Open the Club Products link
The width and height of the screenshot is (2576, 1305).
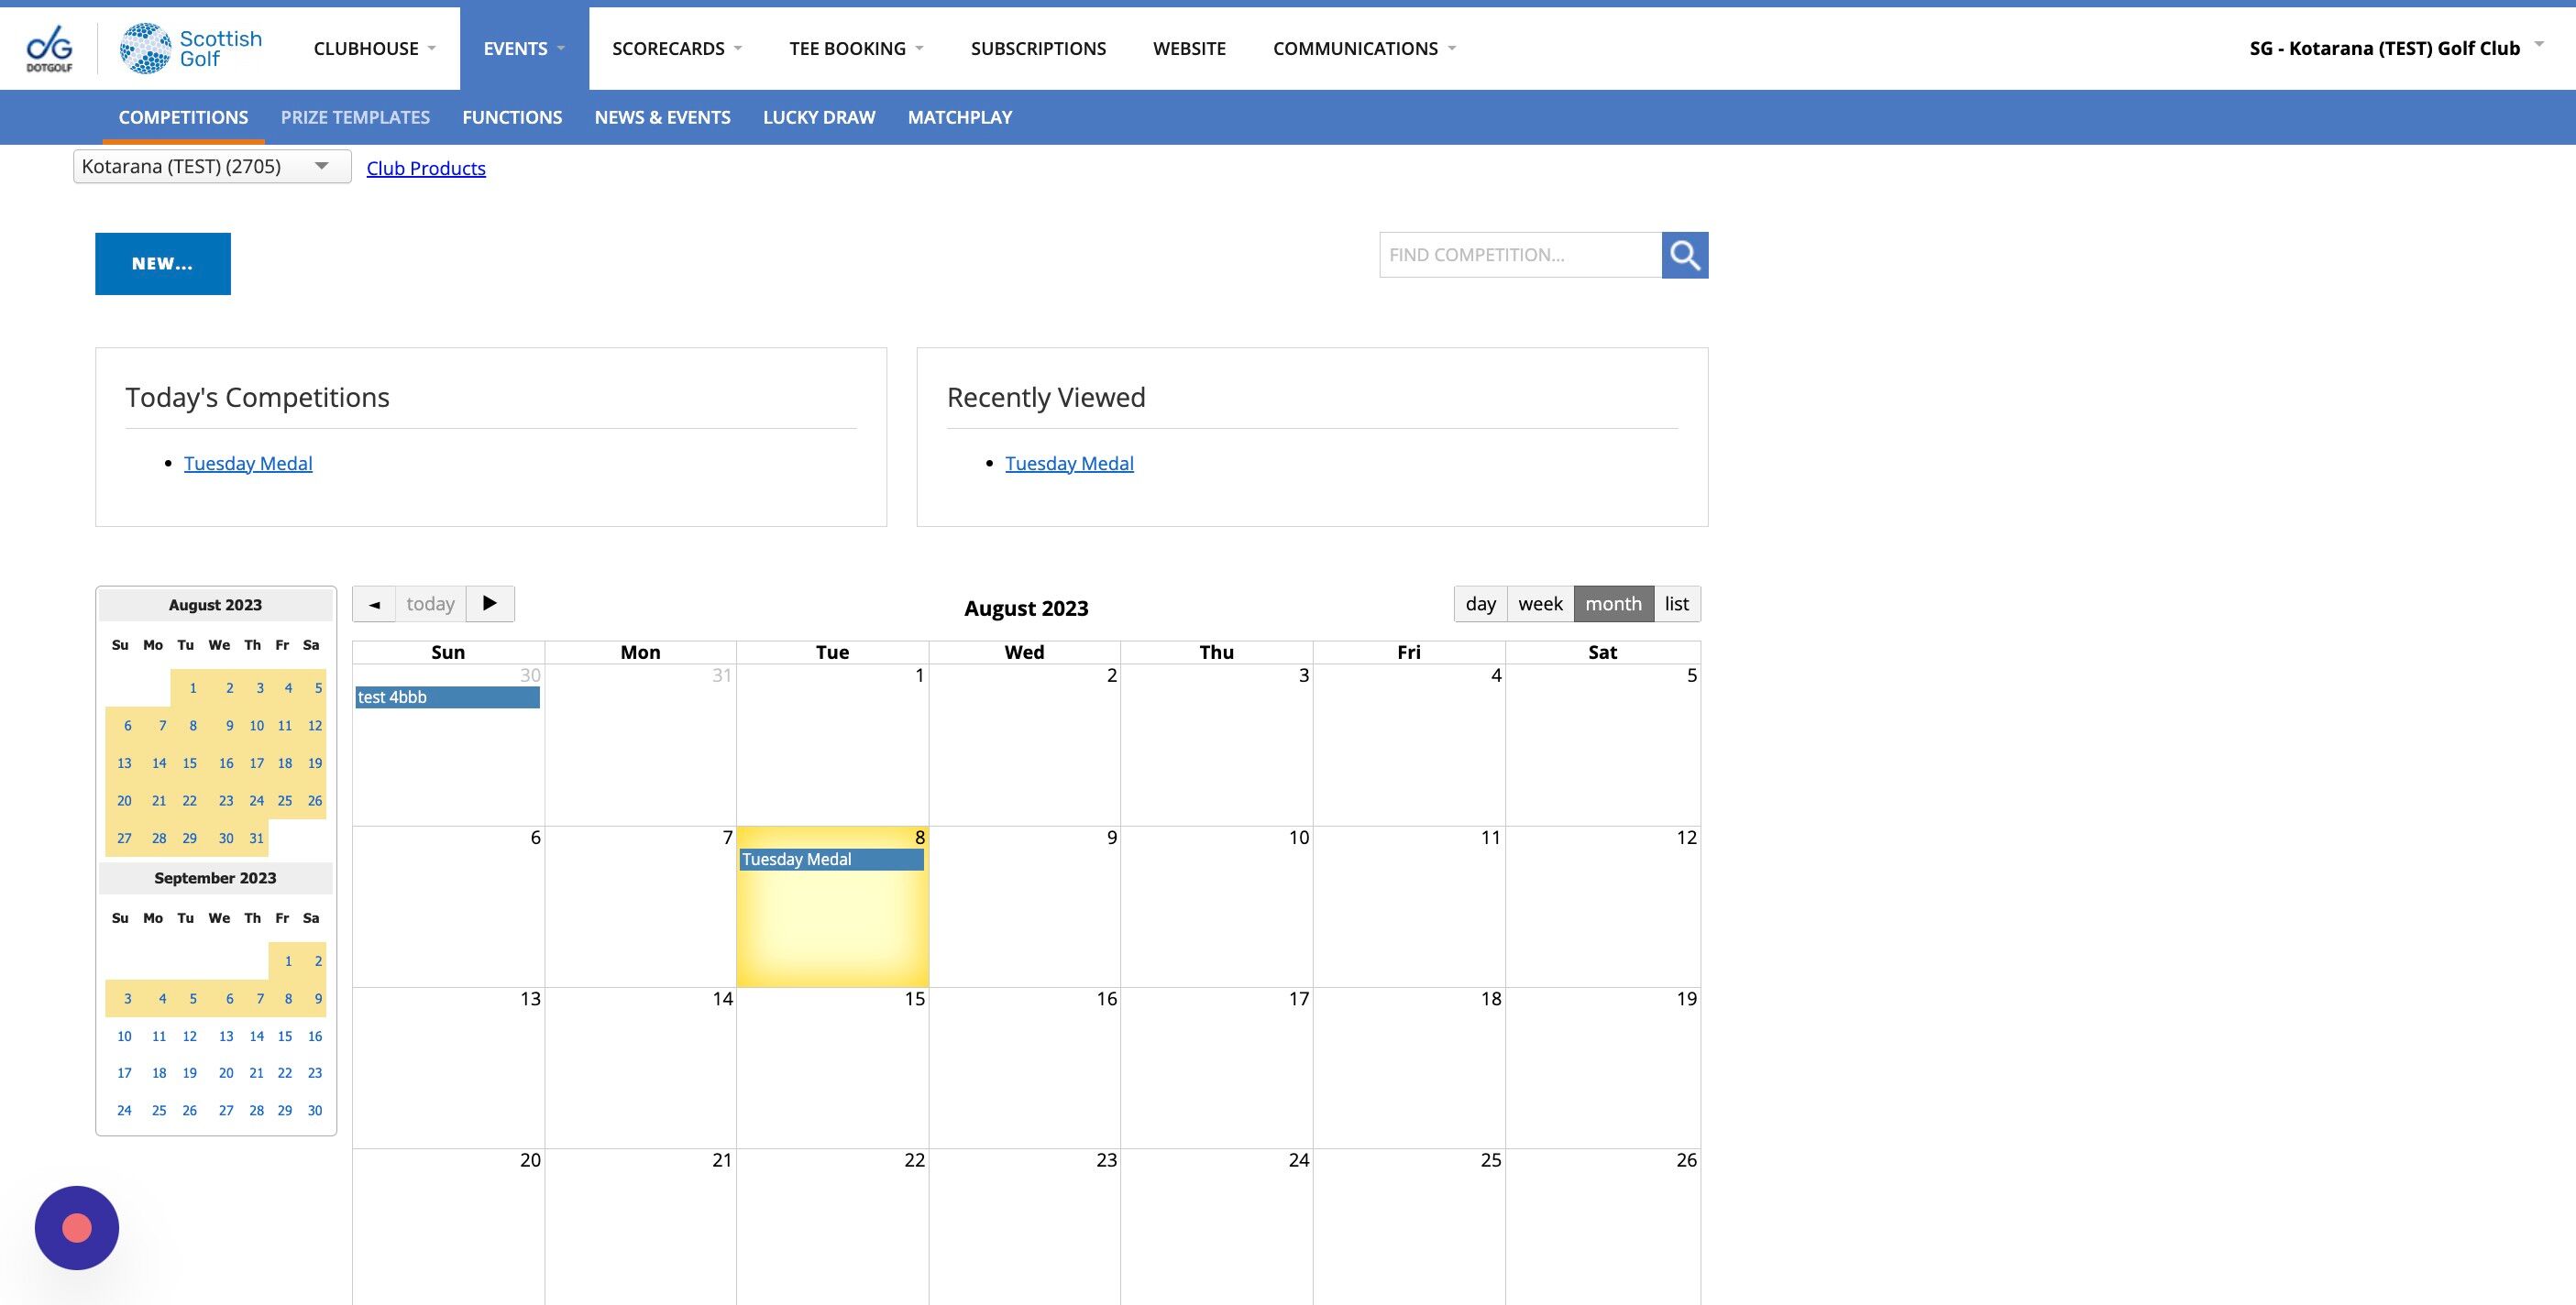point(426,168)
